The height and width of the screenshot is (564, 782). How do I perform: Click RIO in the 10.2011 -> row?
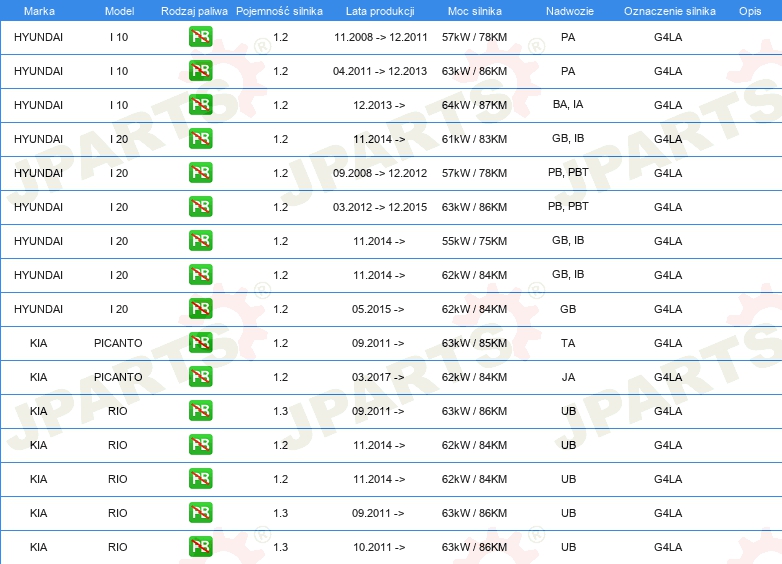[118, 547]
